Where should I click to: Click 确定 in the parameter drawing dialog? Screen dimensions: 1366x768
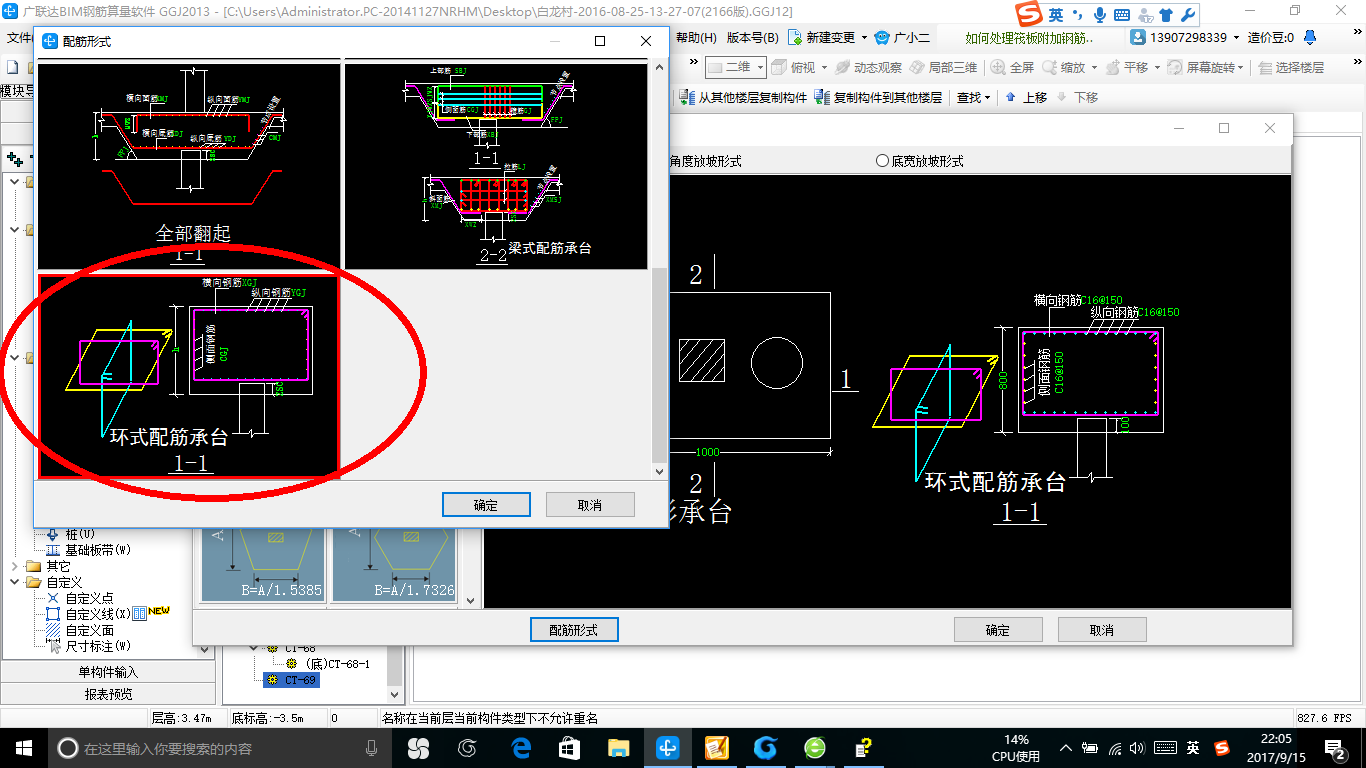[998, 630]
